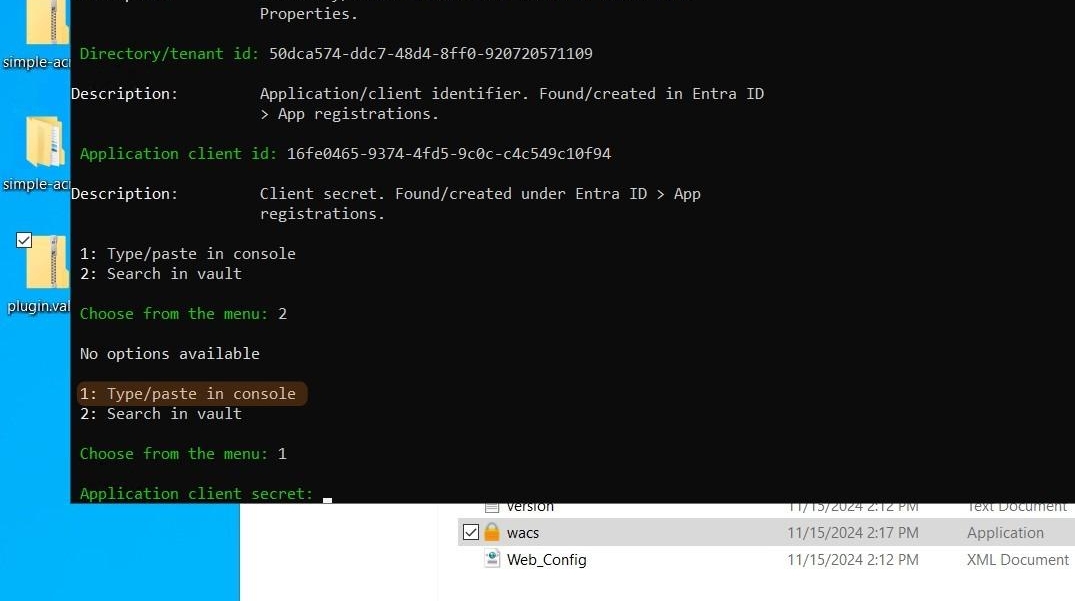This screenshot has width=1075, height=601.
Task: Click the lower '2: Search in vault' line
Action: pos(160,414)
